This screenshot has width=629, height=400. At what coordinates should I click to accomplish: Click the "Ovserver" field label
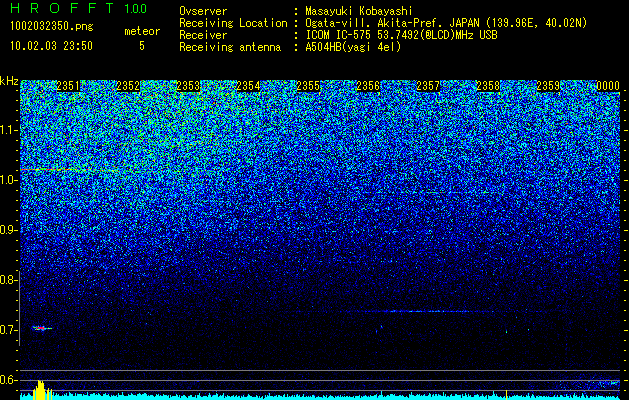pos(203,11)
